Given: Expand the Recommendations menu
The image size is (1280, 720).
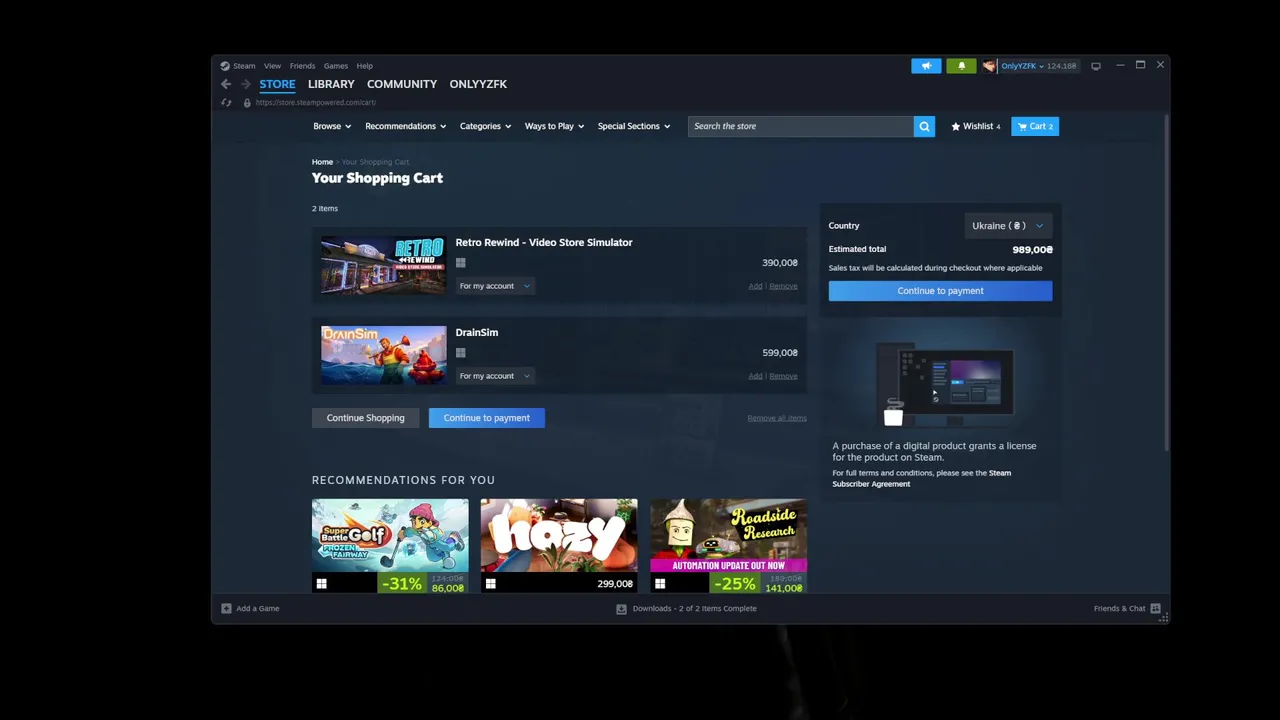Looking at the screenshot, I should coord(405,126).
